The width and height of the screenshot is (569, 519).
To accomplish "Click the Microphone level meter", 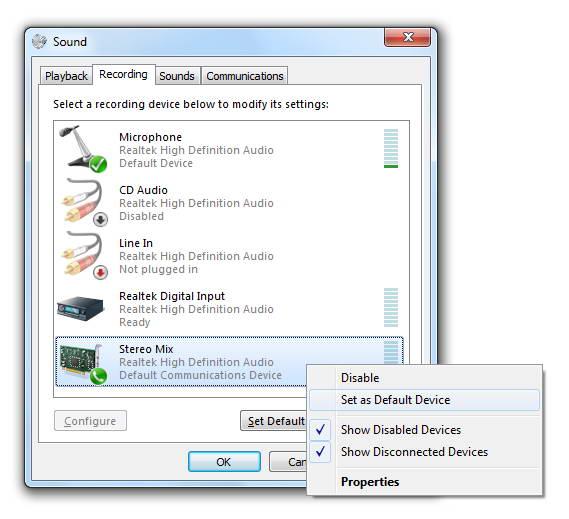I will [391, 148].
